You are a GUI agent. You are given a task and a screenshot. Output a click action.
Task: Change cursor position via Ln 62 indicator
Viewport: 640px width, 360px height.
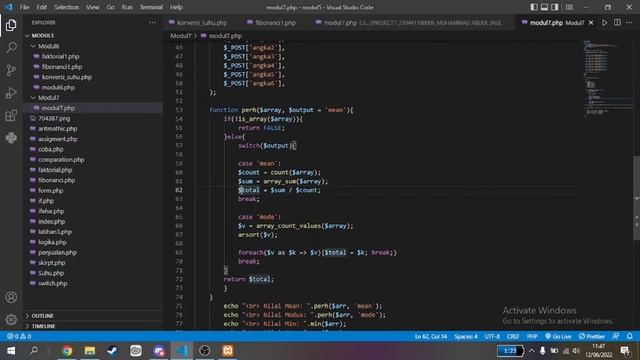(x=431, y=336)
